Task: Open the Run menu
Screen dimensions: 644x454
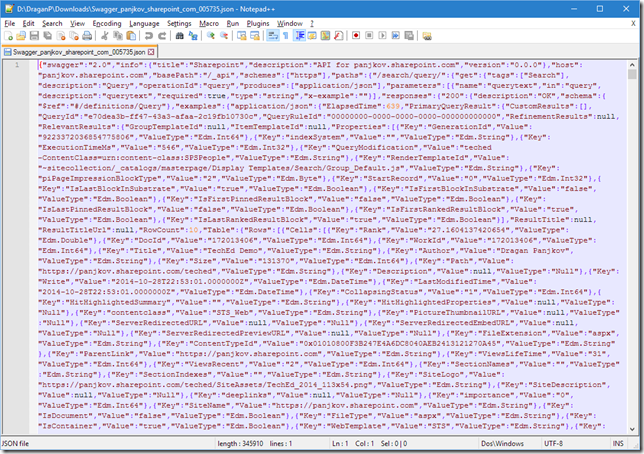Action: [x=233, y=23]
